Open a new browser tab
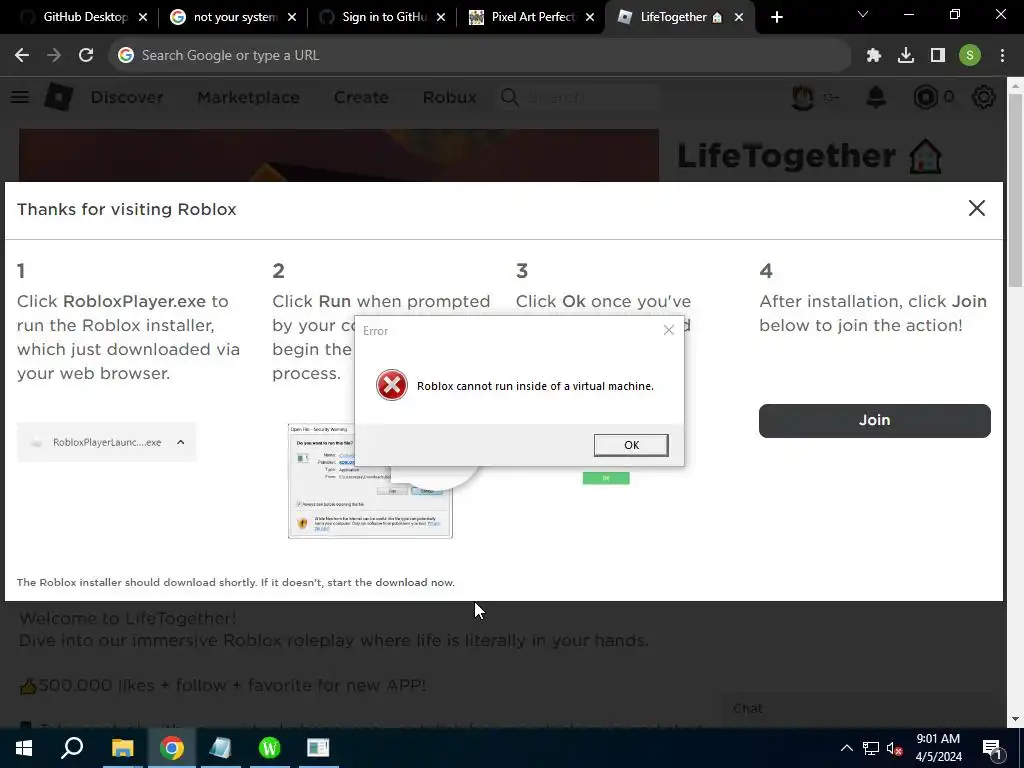1024x768 pixels. tap(776, 18)
